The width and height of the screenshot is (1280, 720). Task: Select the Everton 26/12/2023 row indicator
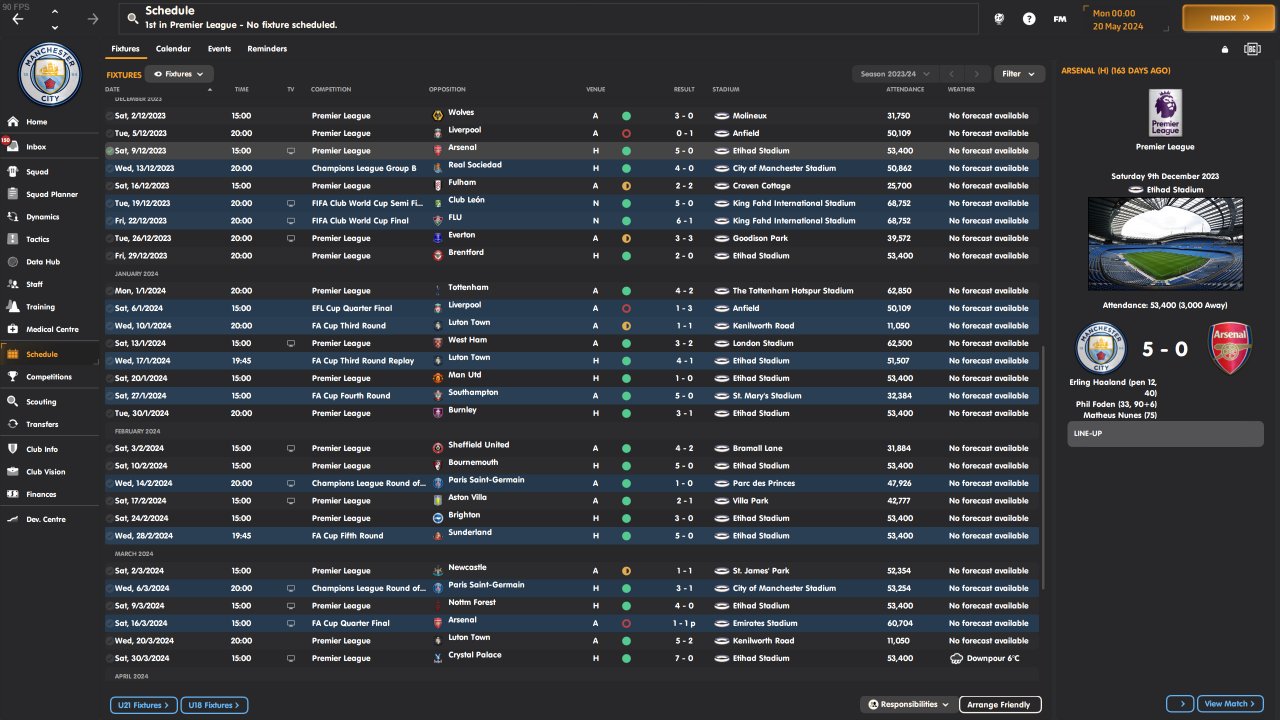pos(110,238)
